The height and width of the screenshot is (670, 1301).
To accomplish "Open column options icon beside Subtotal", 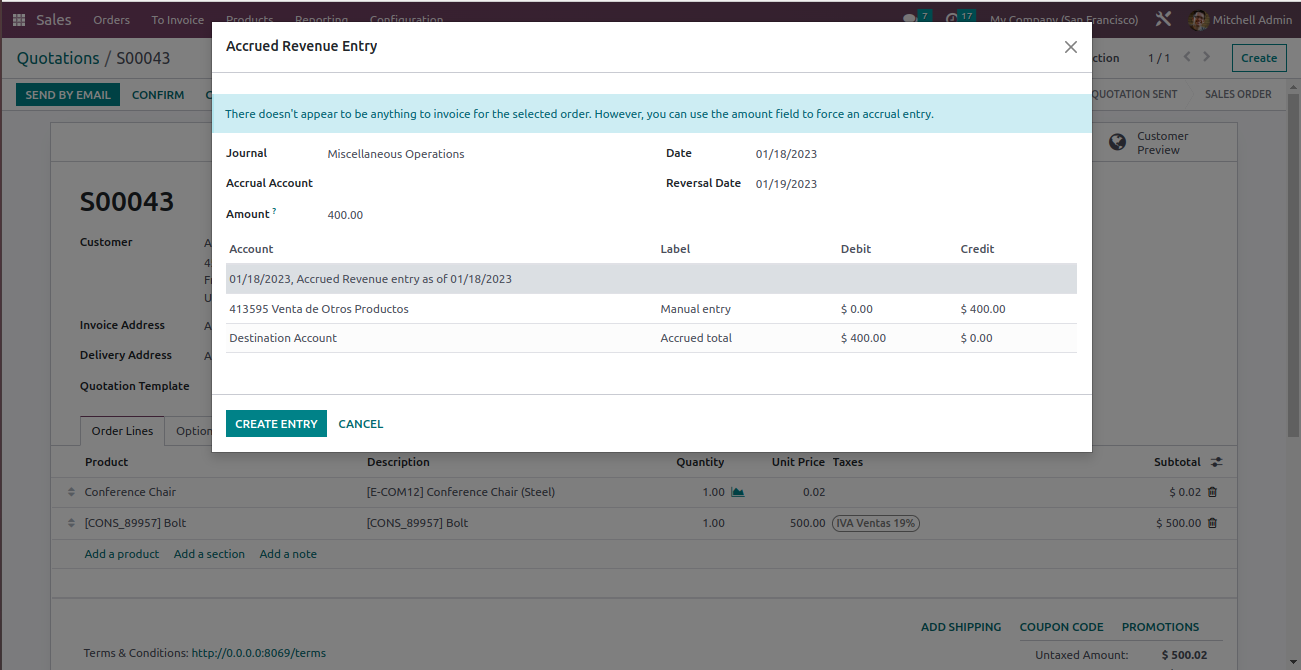I will point(1216,462).
